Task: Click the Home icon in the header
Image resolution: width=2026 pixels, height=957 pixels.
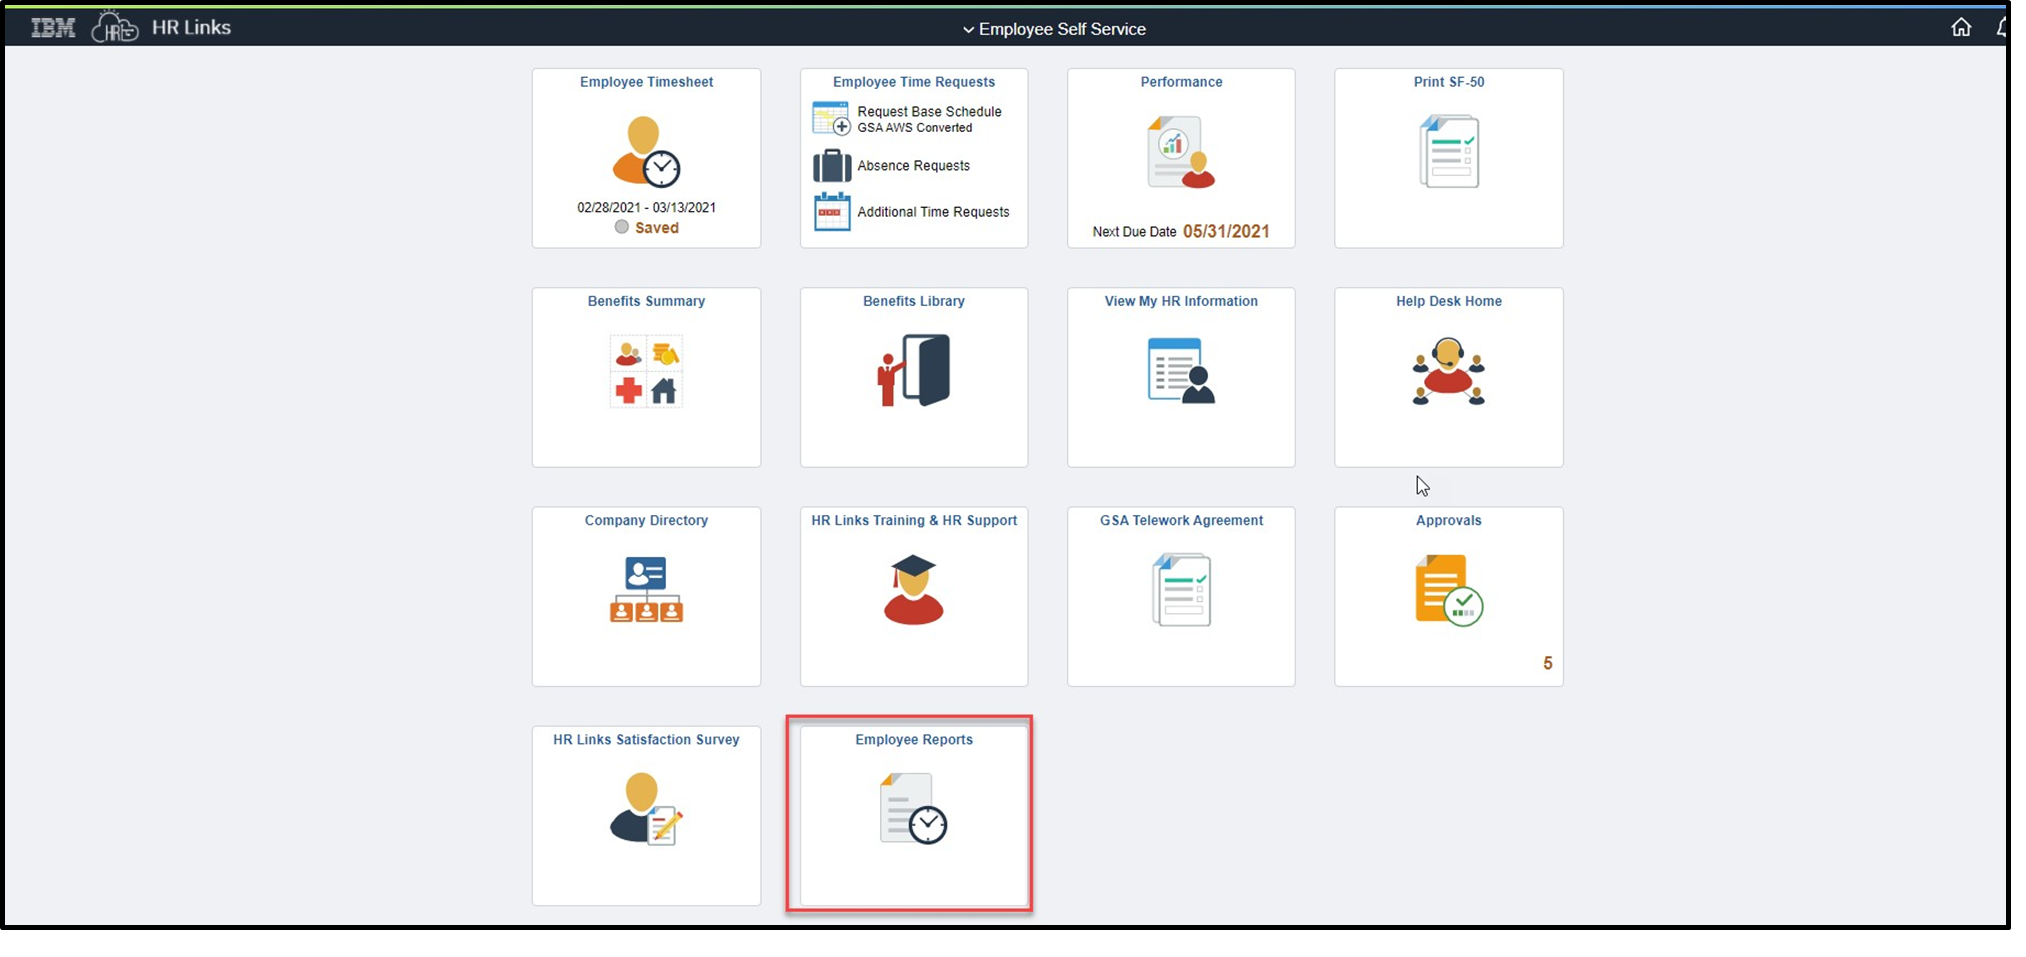Action: [x=1960, y=27]
